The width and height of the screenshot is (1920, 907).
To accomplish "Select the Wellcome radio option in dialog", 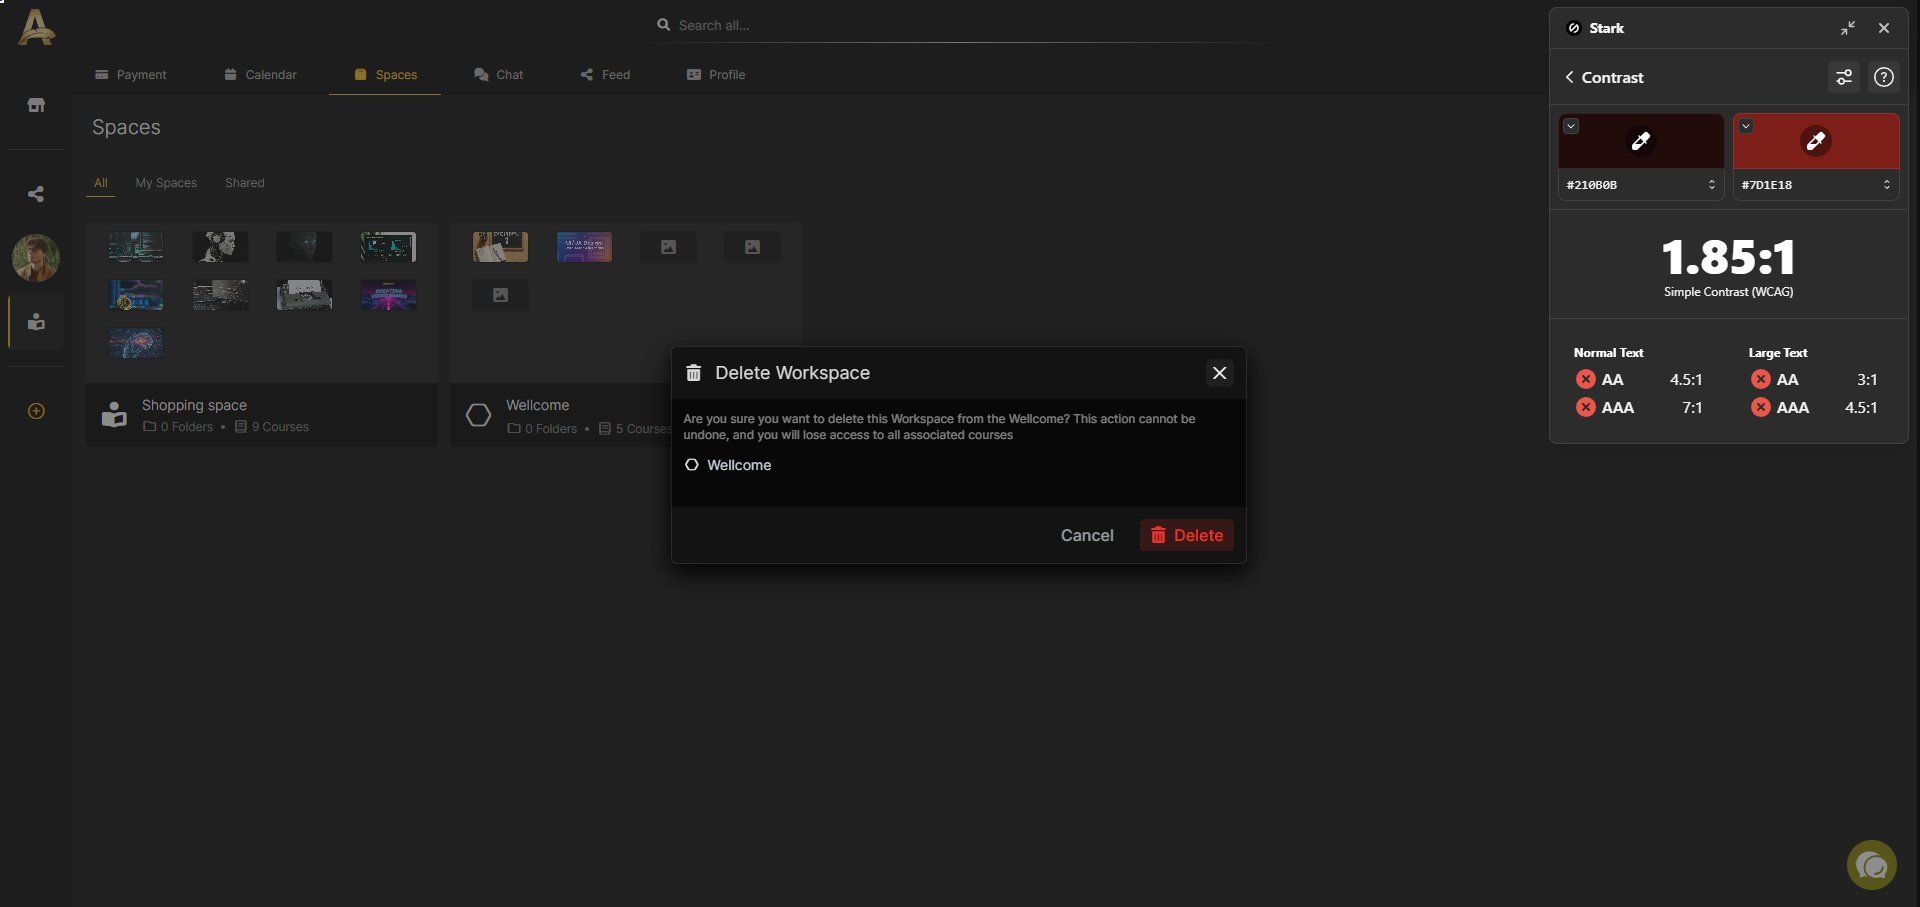I will (691, 465).
